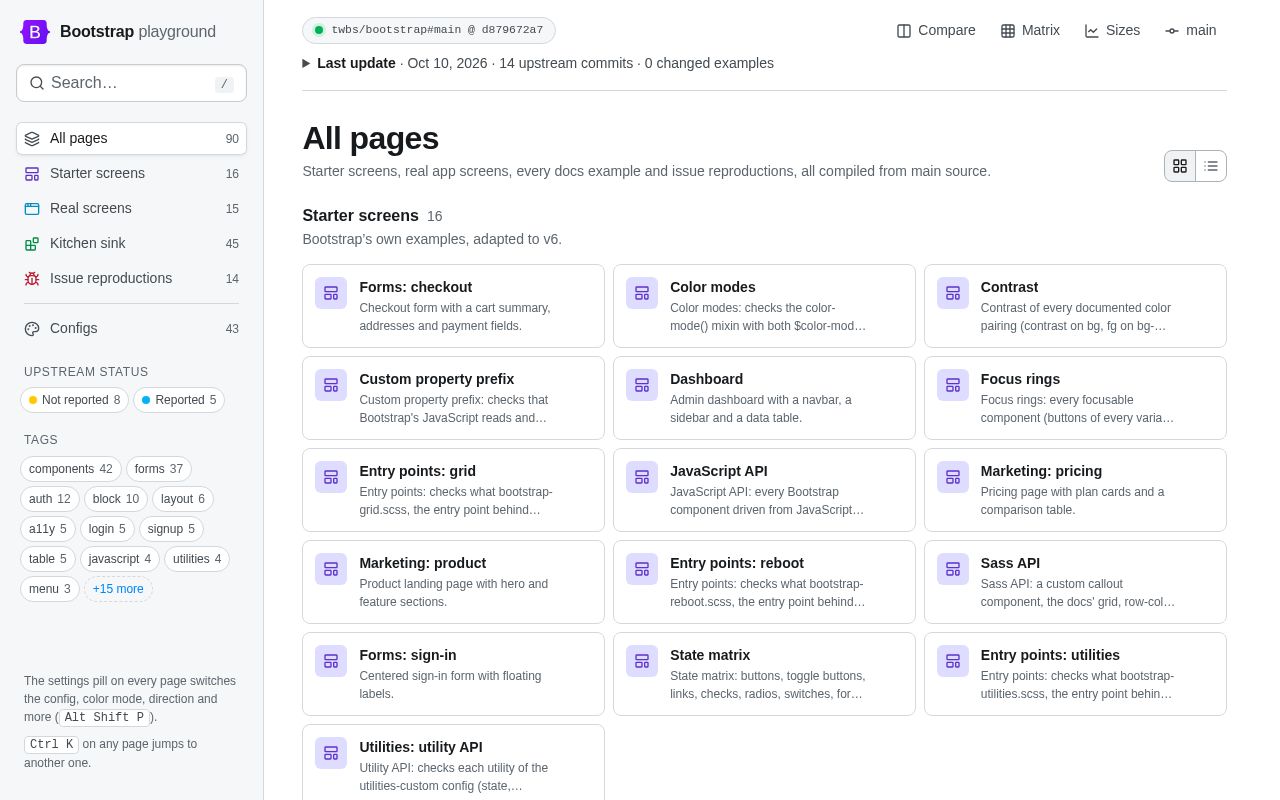
Task: Open the Entry points: reboot card
Action: point(764,582)
